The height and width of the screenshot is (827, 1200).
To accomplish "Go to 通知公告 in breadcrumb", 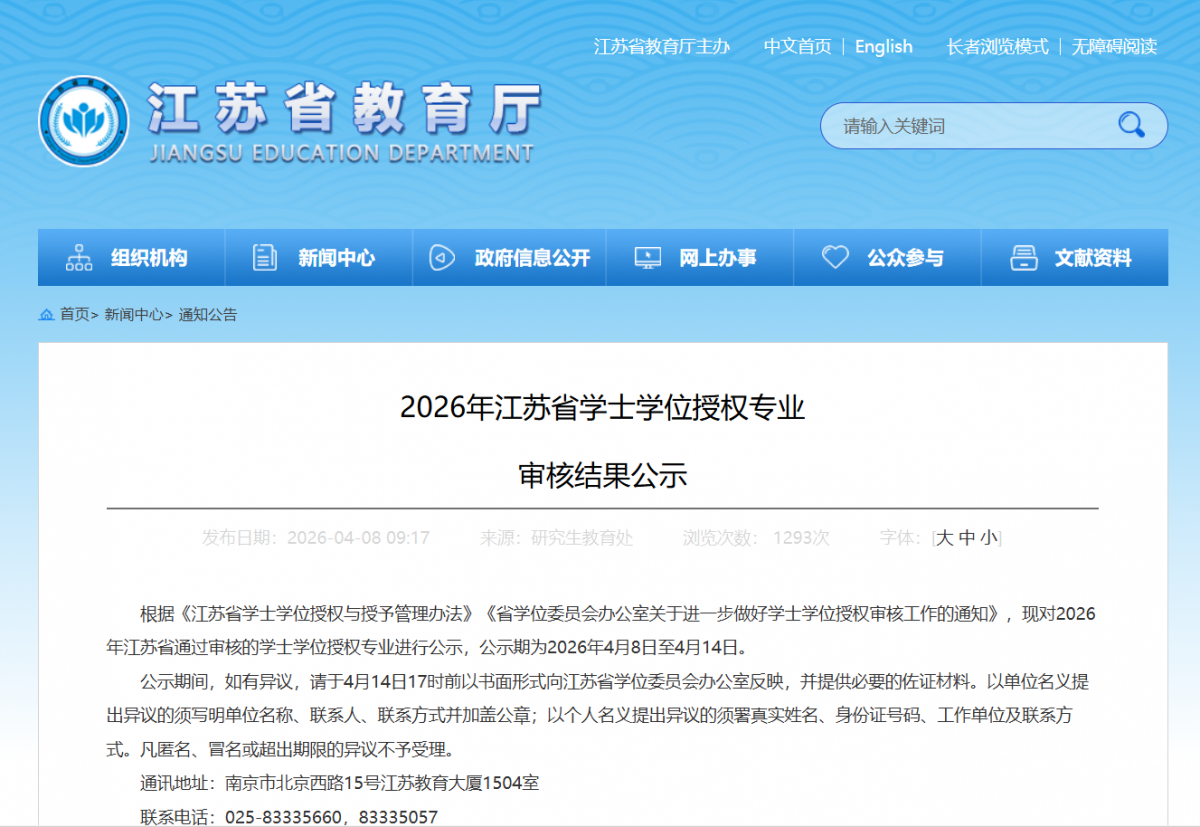I will pos(208,315).
